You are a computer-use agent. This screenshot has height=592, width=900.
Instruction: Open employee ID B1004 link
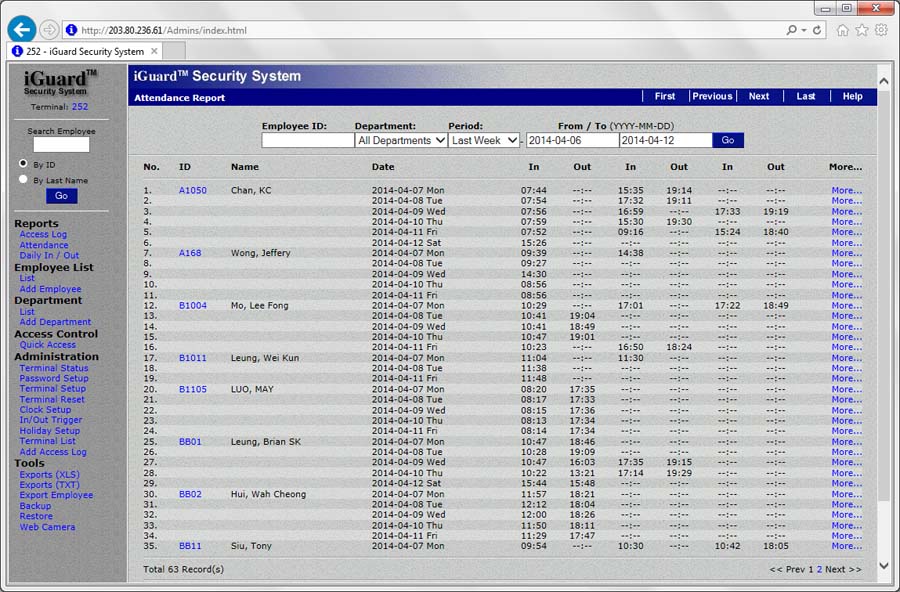[x=192, y=305]
